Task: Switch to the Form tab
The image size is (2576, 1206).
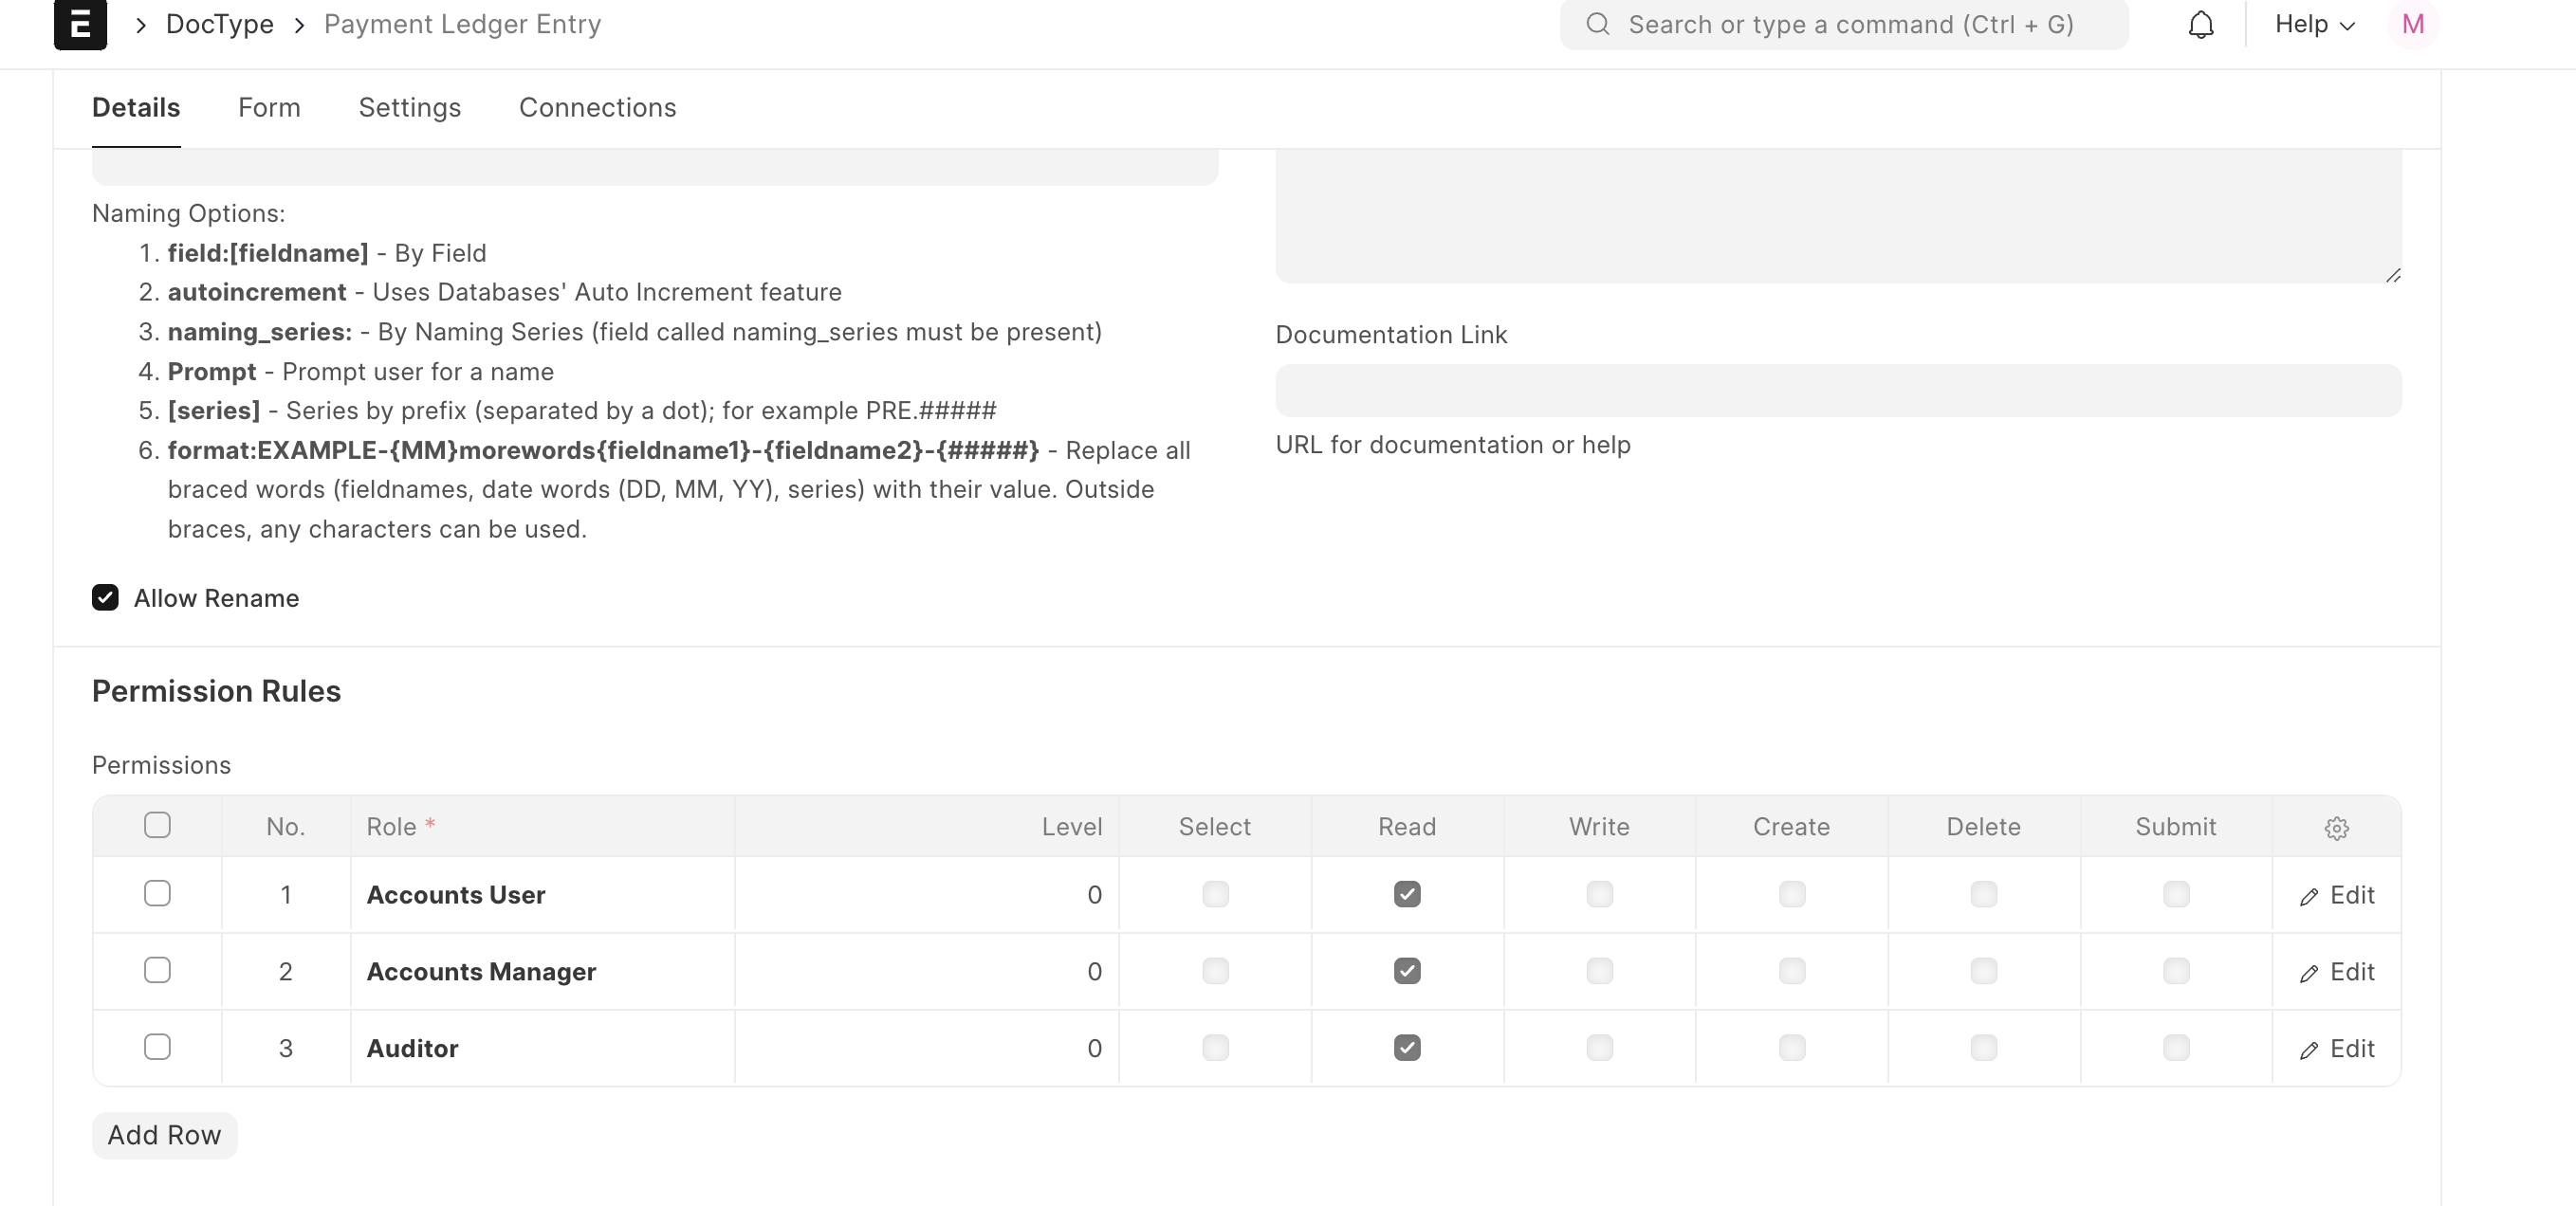Action: click(x=269, y=108)
